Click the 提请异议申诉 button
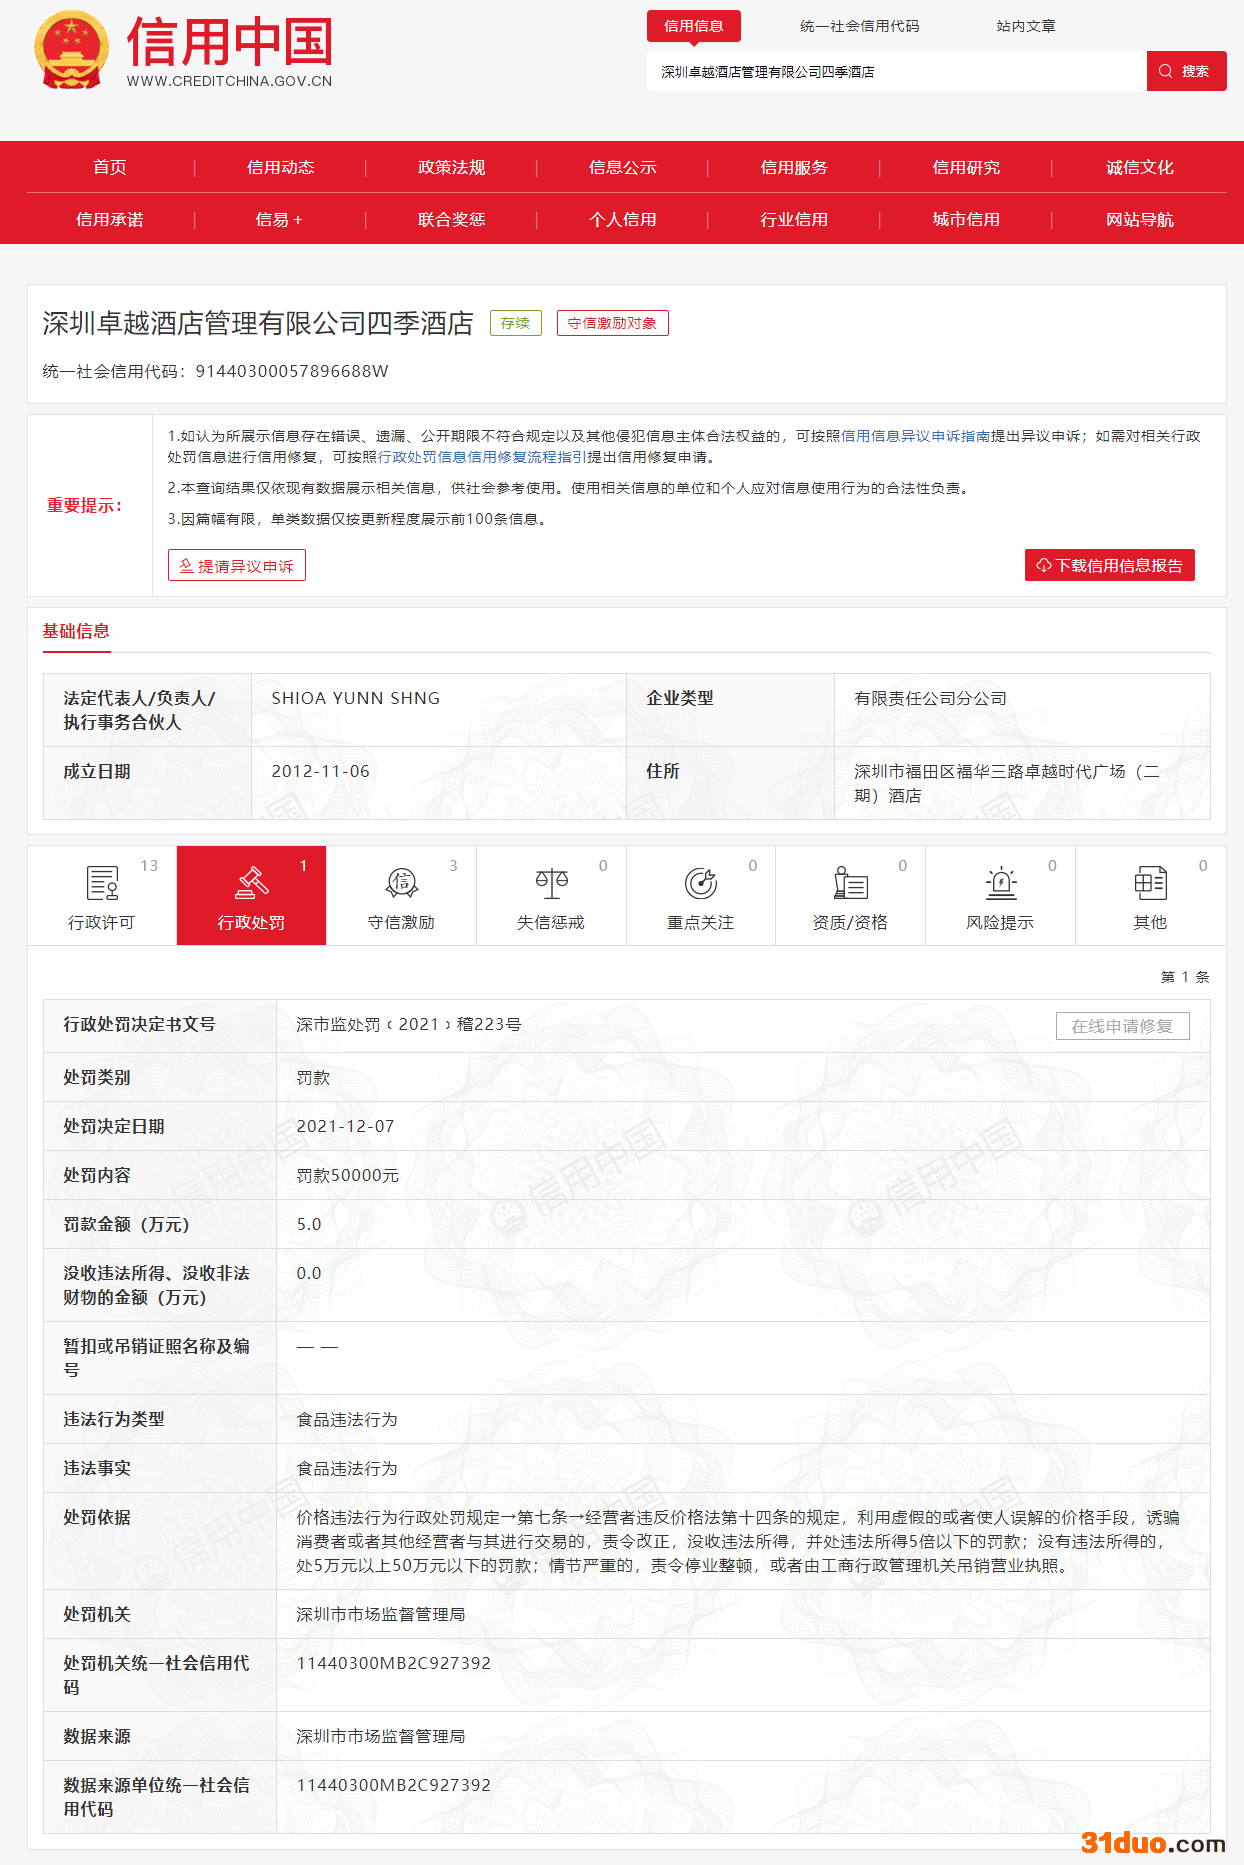The image size is (1244, 1865). pos(237,566)
